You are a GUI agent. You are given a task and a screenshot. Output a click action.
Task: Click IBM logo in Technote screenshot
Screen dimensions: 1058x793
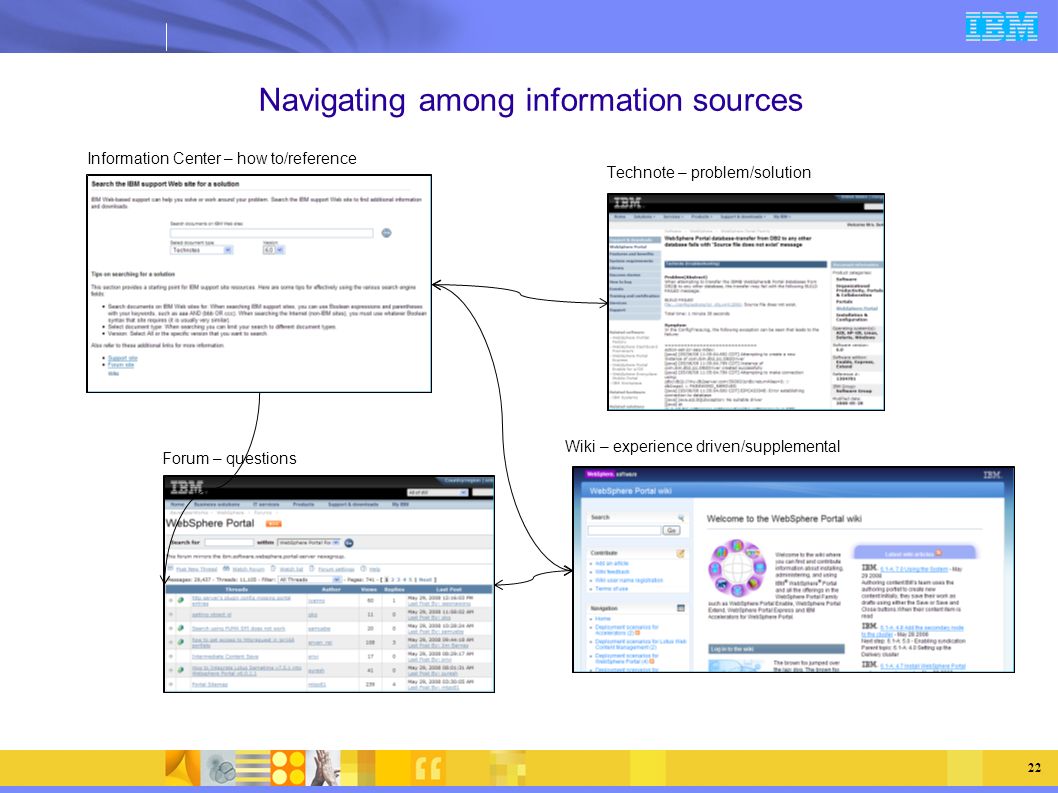coord(628,202)
